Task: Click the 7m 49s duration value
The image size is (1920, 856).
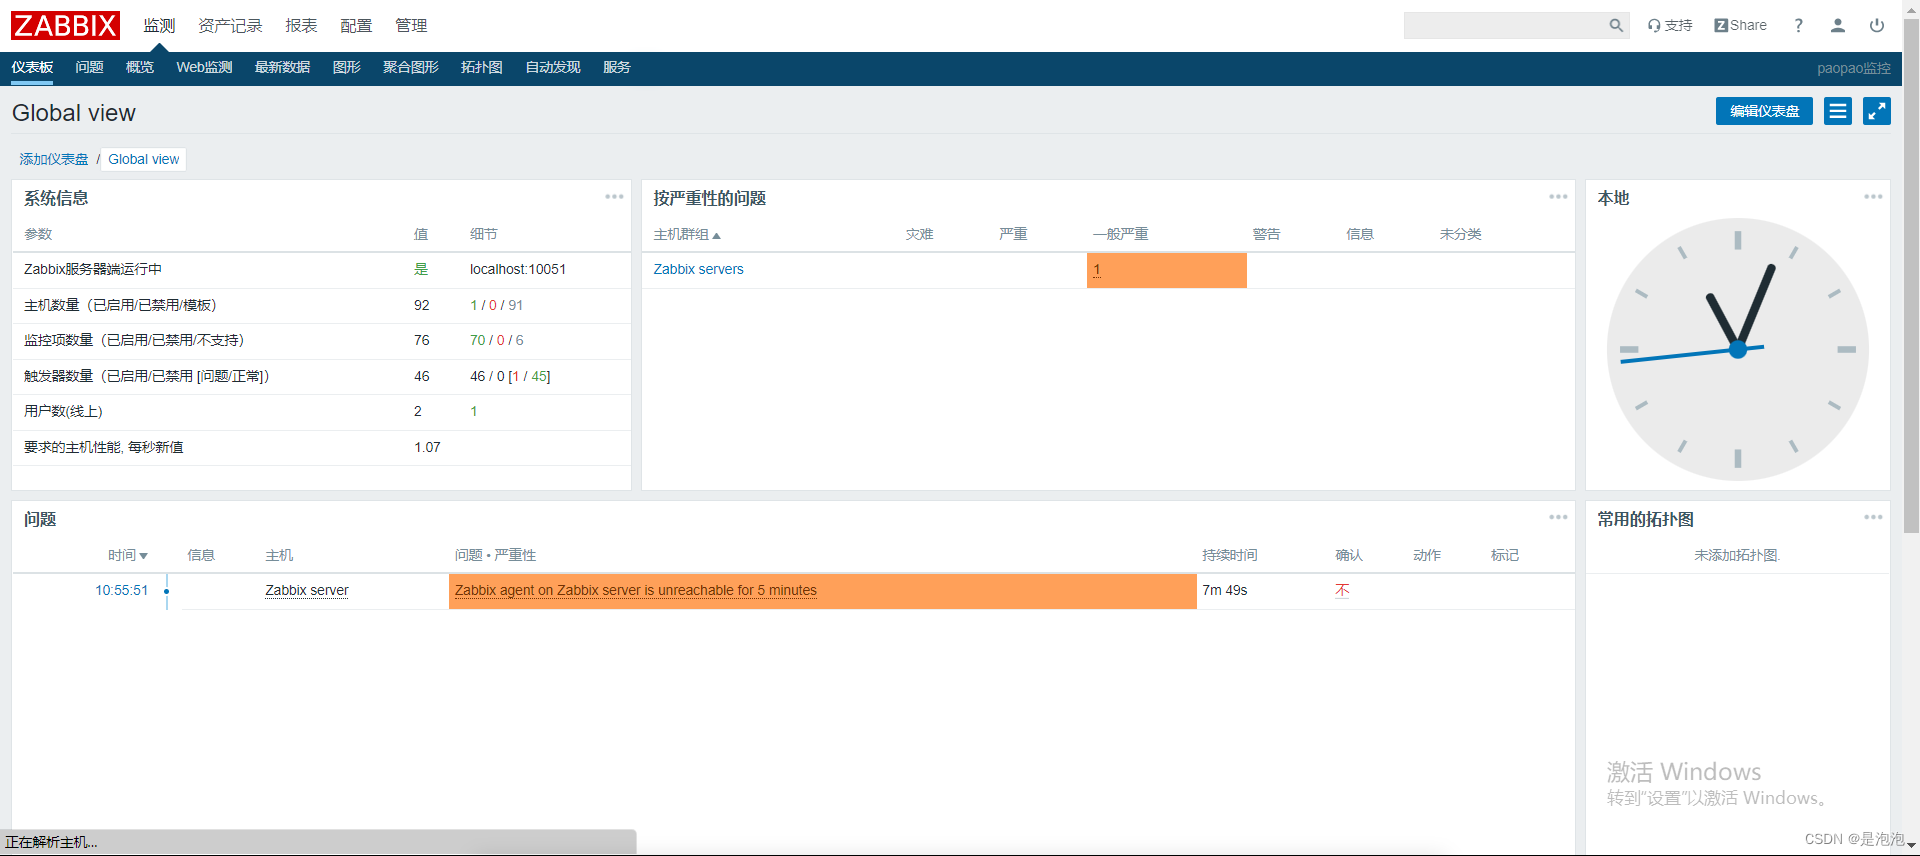Action: click(1225, 590)
